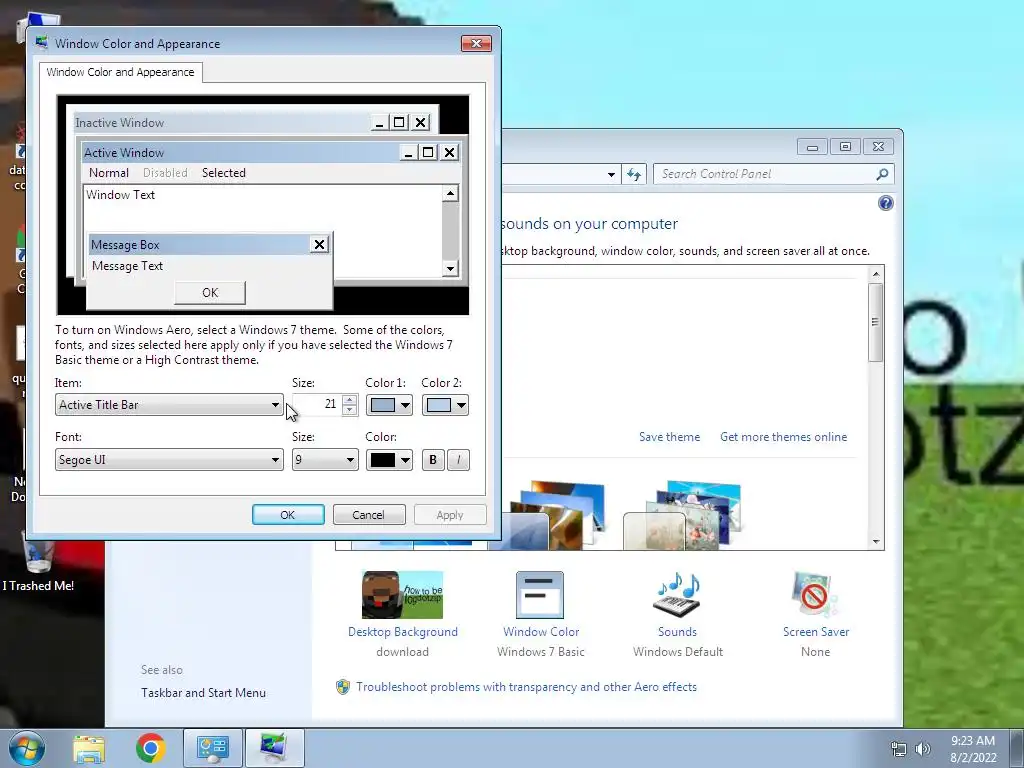Click the network icon in system tray
The image size is (1024, 768).
tap(899, 749)
